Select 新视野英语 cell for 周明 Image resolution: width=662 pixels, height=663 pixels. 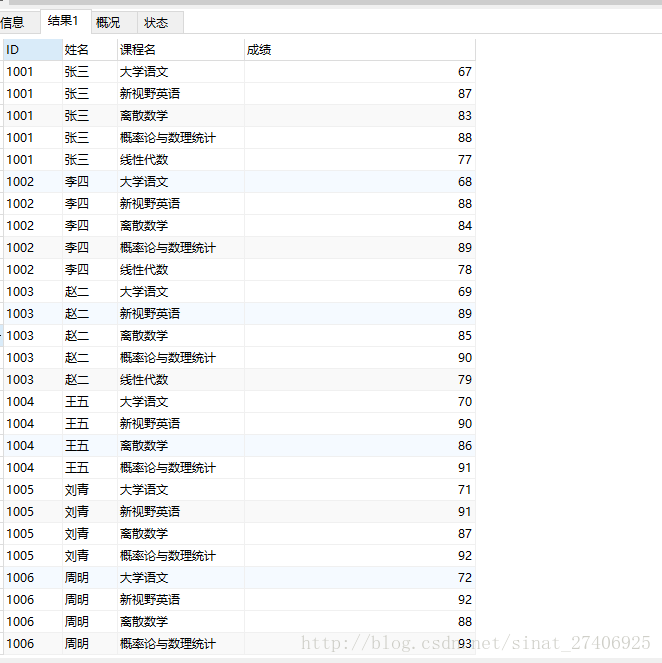coord(181,600)
